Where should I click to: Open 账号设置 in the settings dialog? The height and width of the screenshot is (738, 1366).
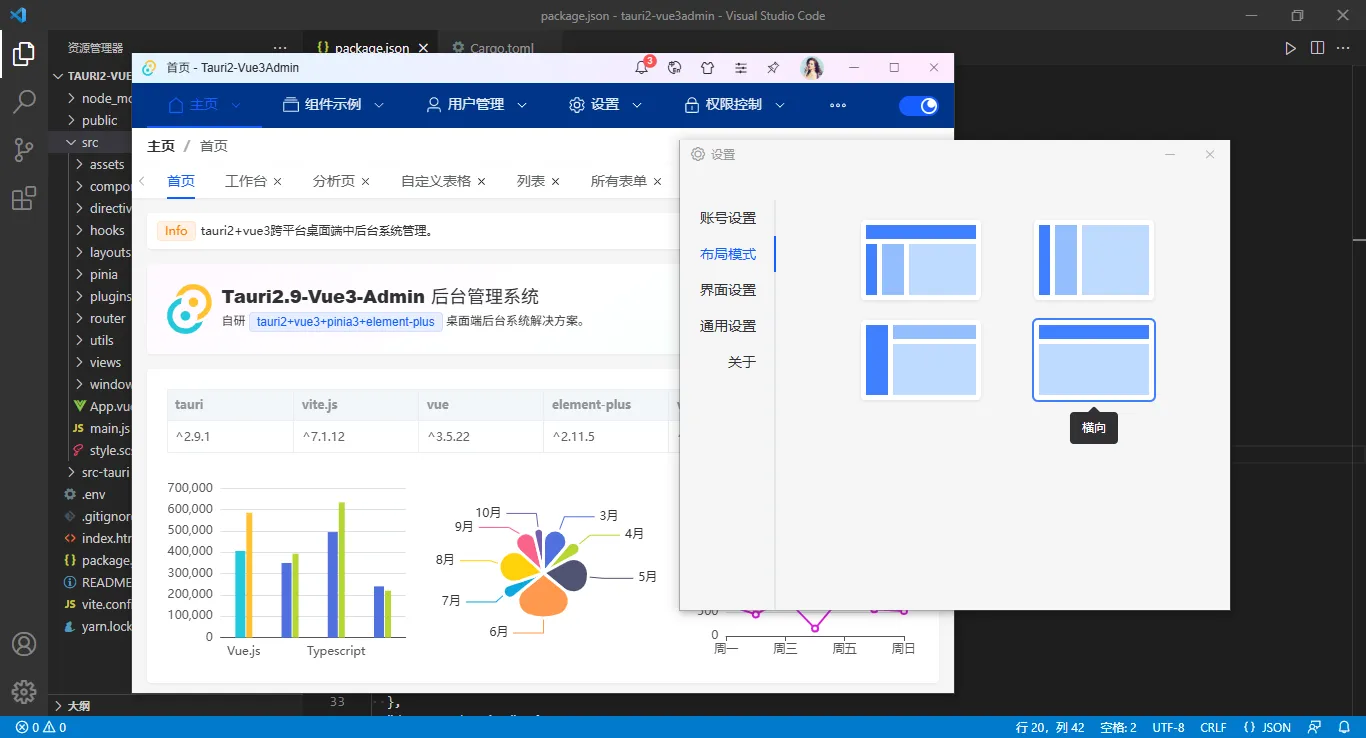click(729, 217)
